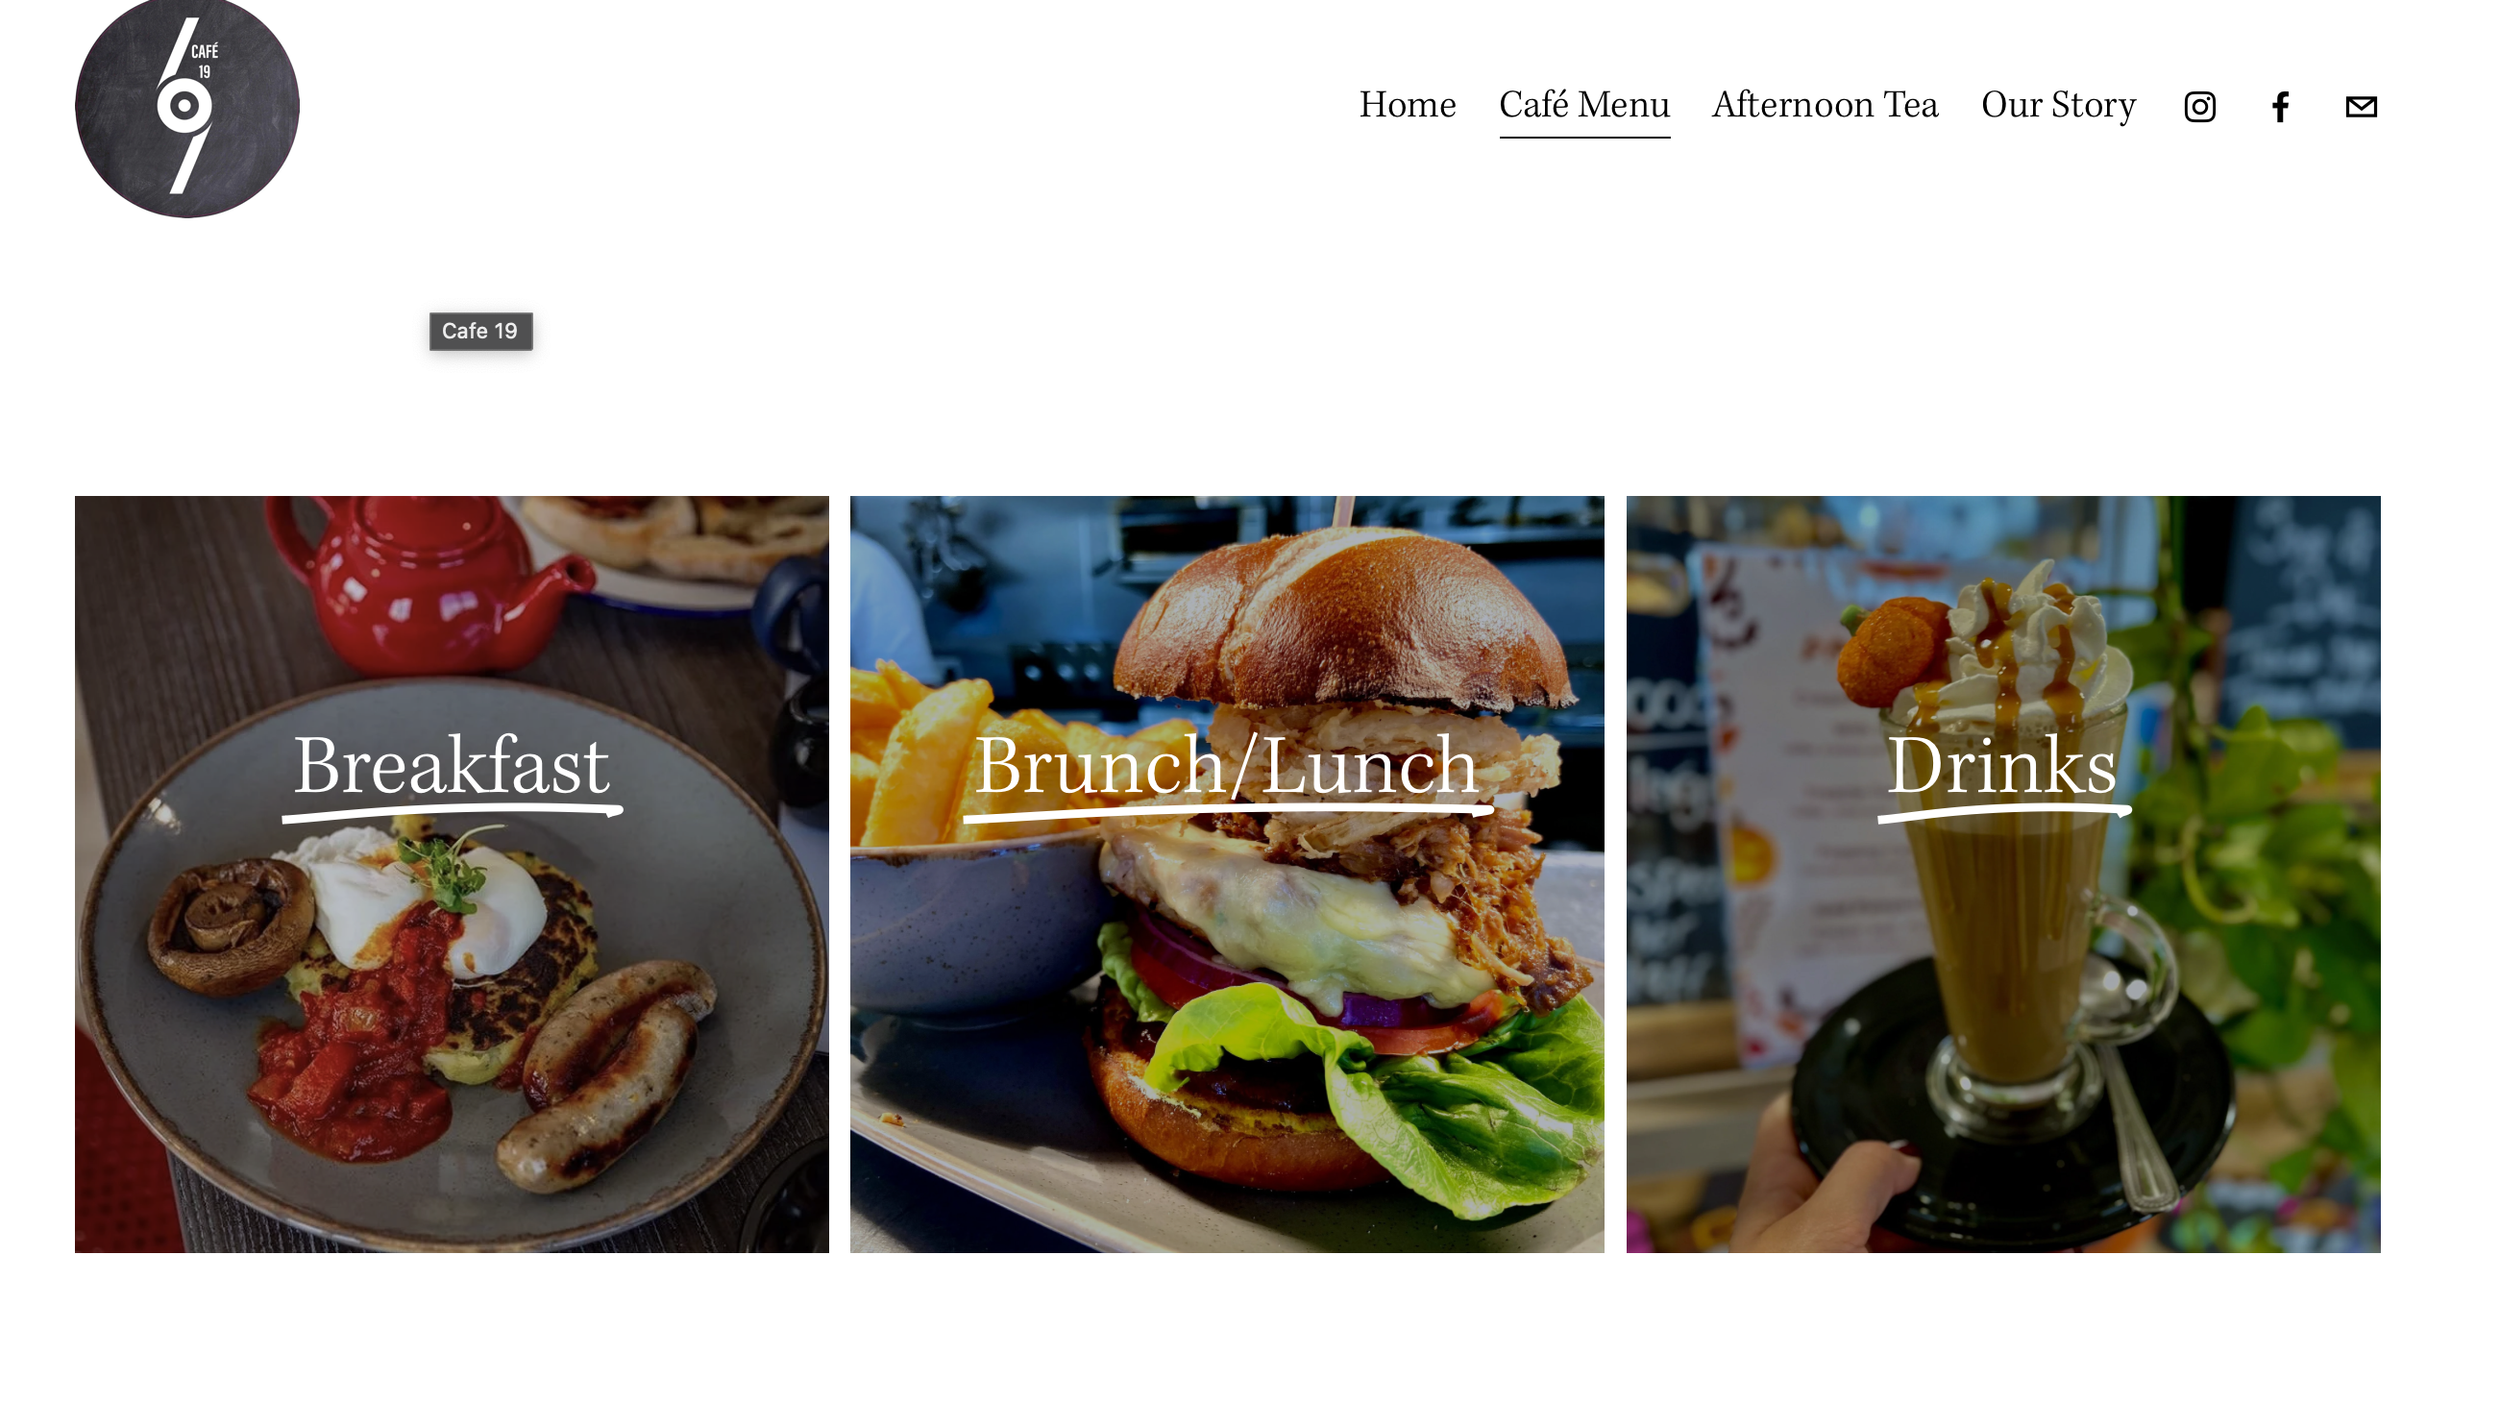2500x1407 pixels.
Task: Click the email envelope icon
Action: (x=2361, y=106)
